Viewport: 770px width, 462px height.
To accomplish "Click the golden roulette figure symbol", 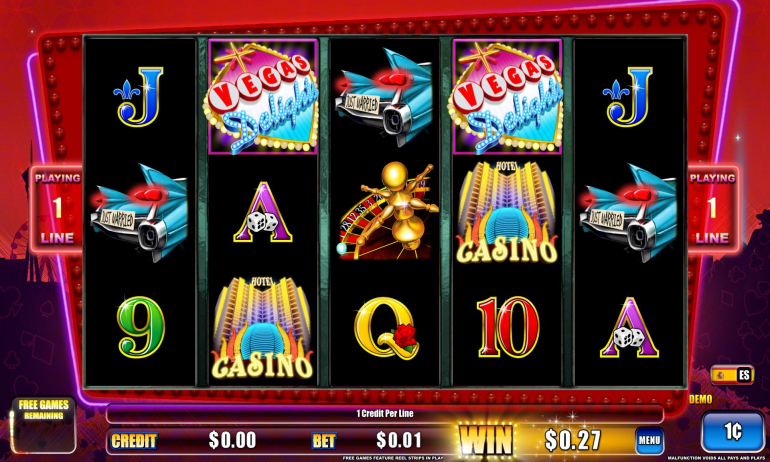I will click(x=387, y=211).
